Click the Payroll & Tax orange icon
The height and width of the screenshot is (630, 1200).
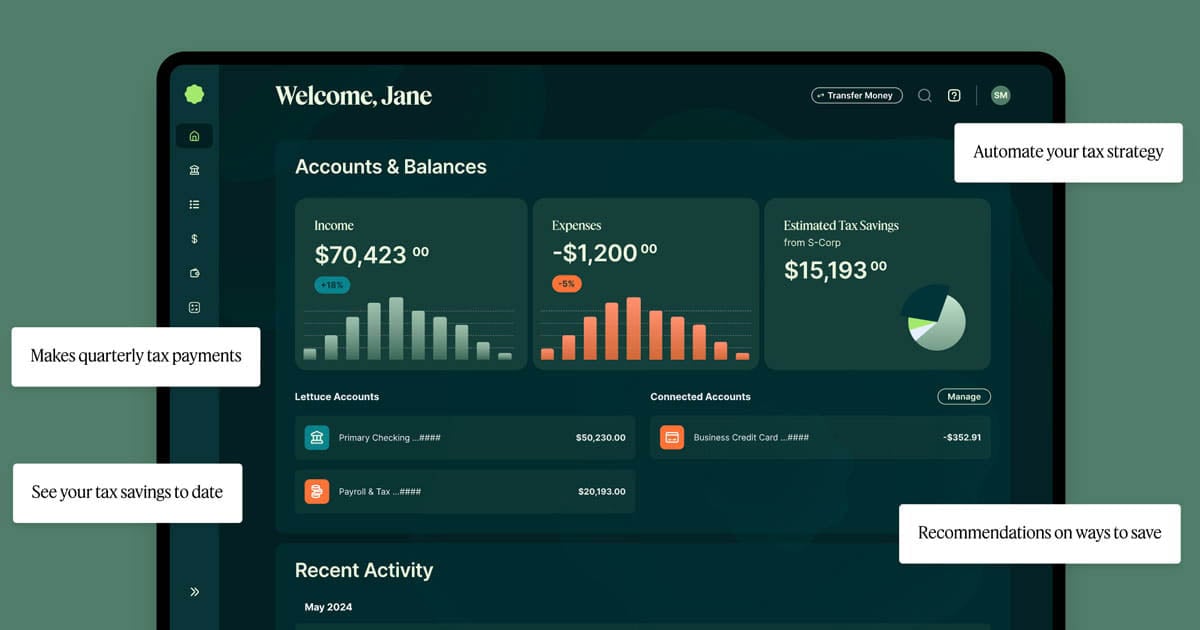[317, 491]
